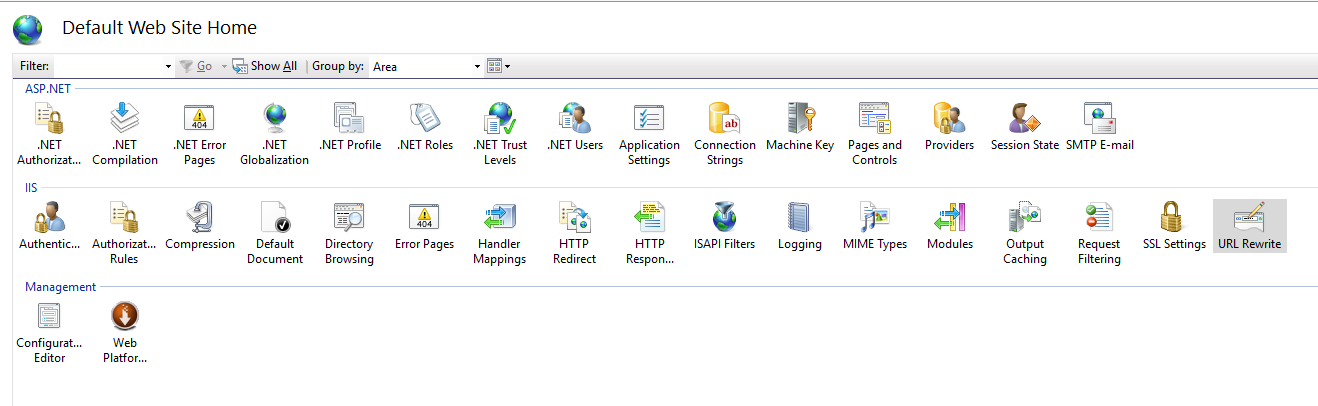Open Request Filtering feature

coord(1099,218)
